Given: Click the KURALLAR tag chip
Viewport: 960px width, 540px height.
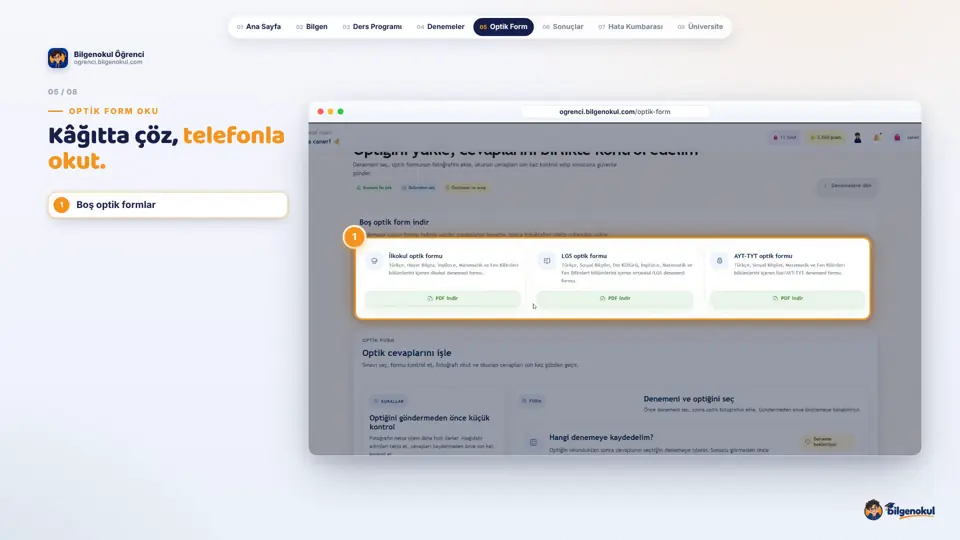Looking at the screenshot, I should point(389,402).
